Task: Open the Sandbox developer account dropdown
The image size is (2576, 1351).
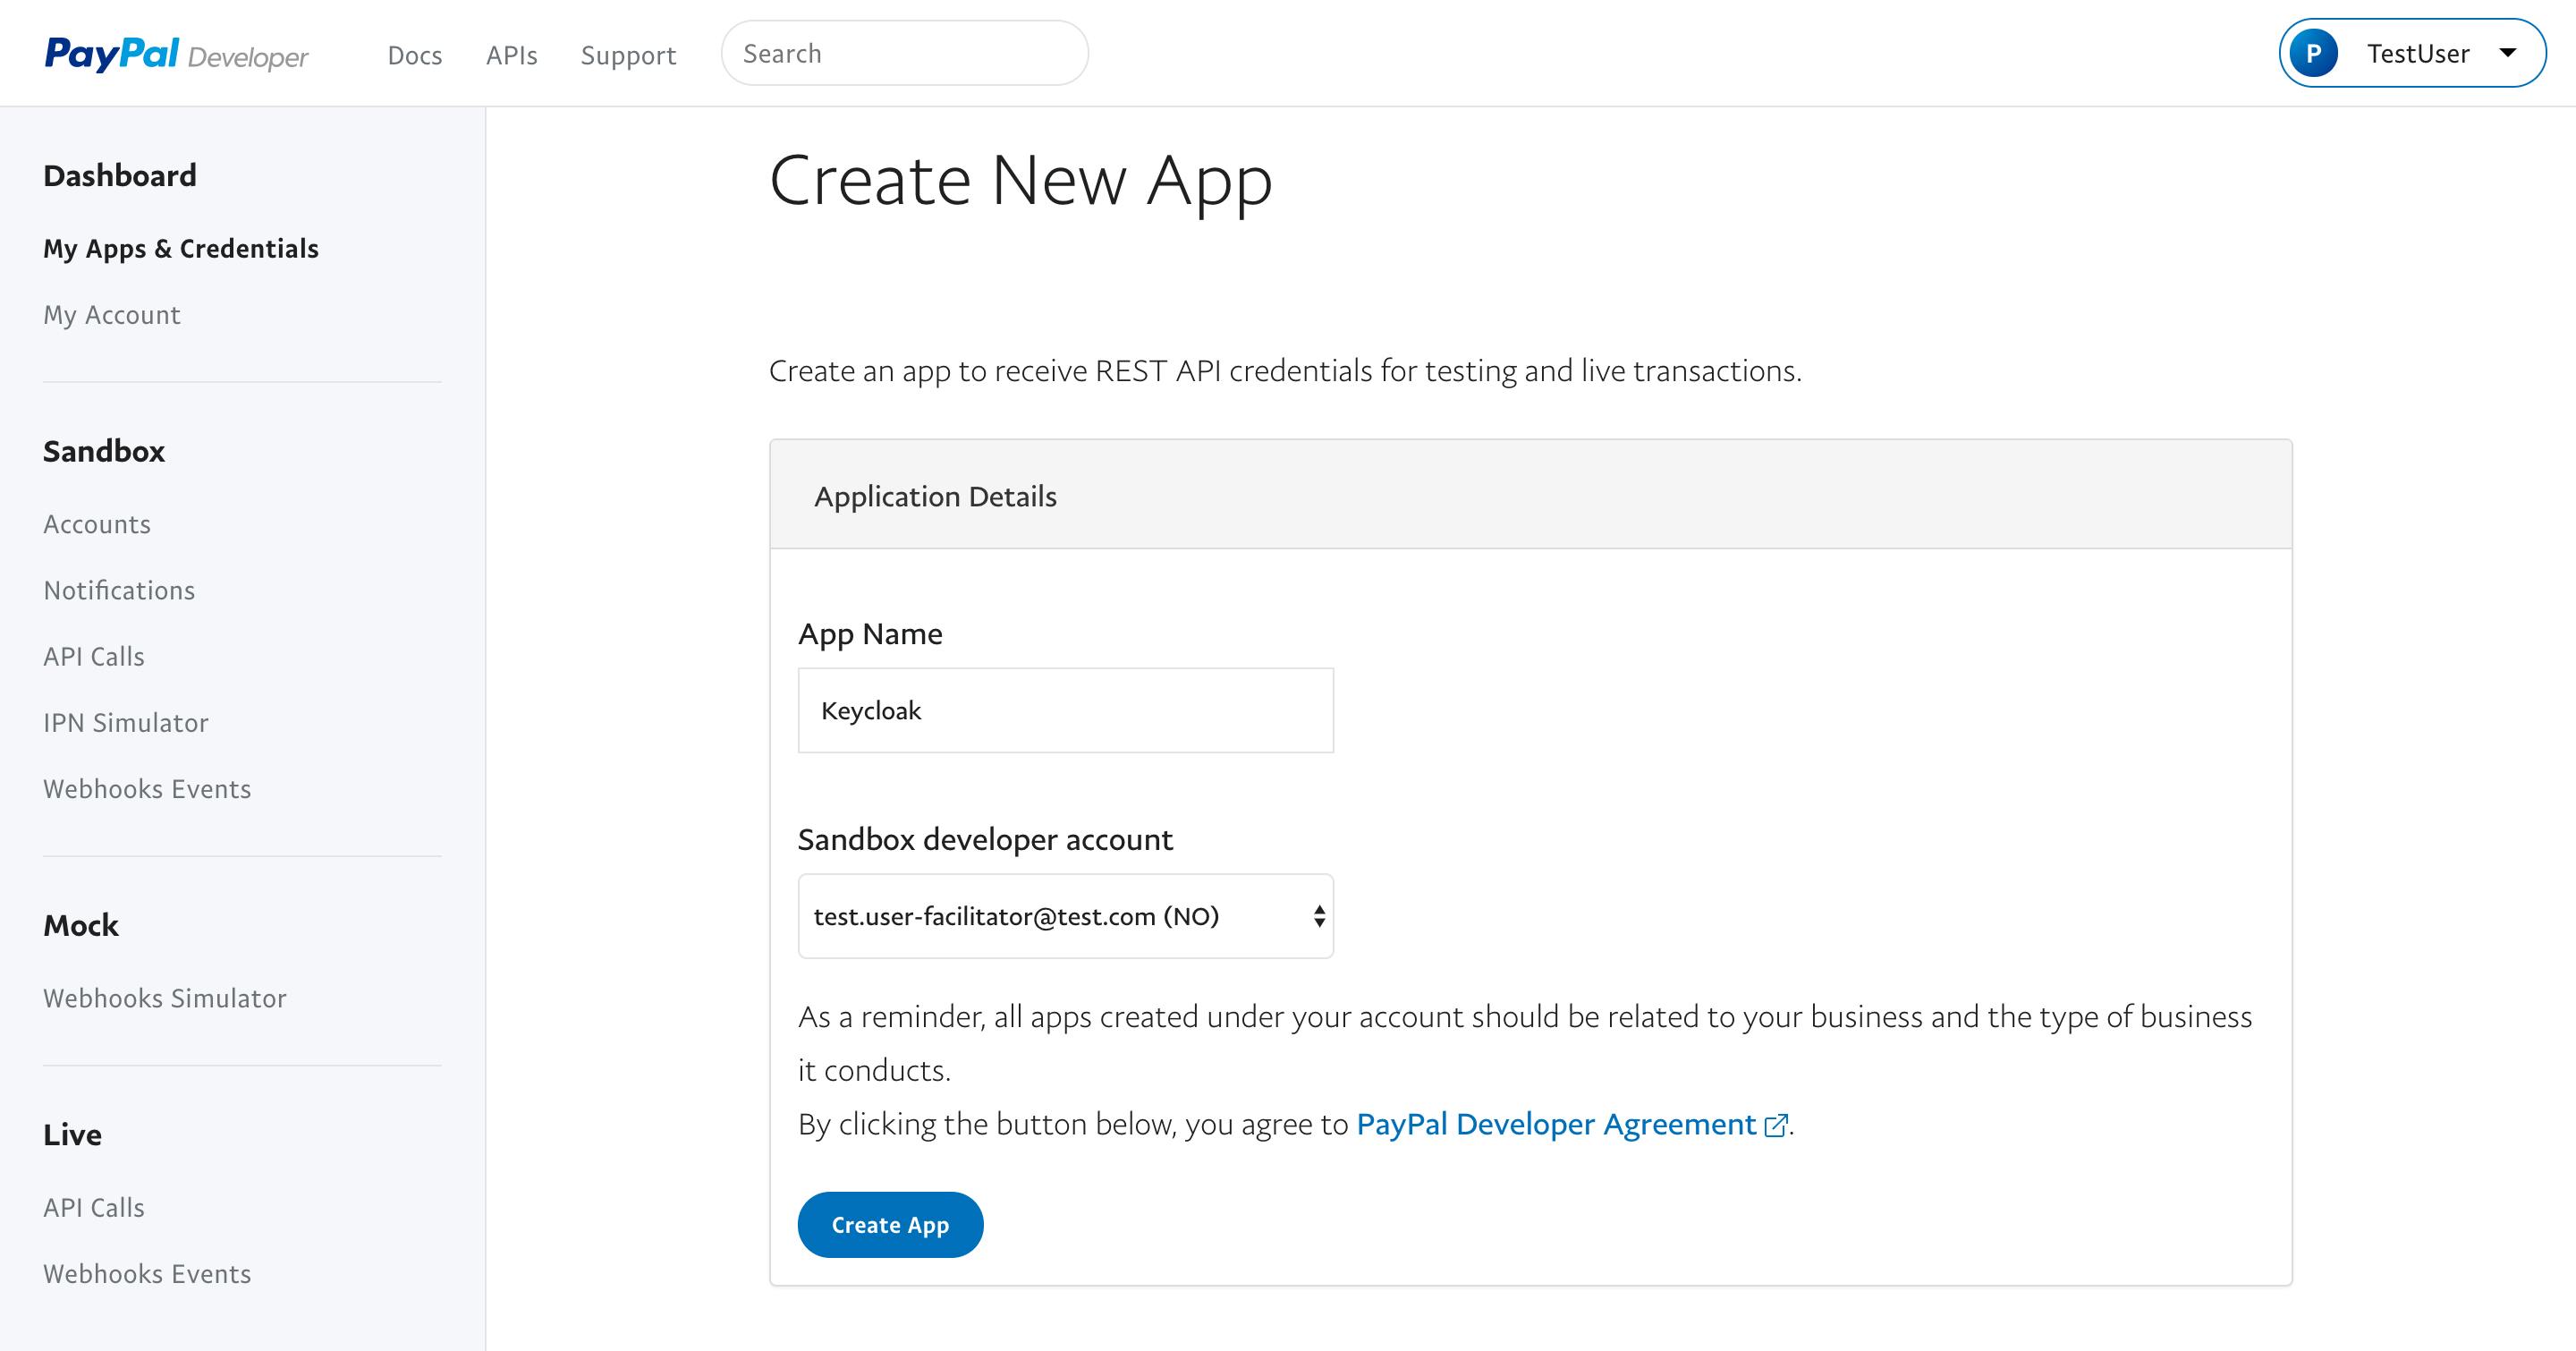Action: (1065, 915)
